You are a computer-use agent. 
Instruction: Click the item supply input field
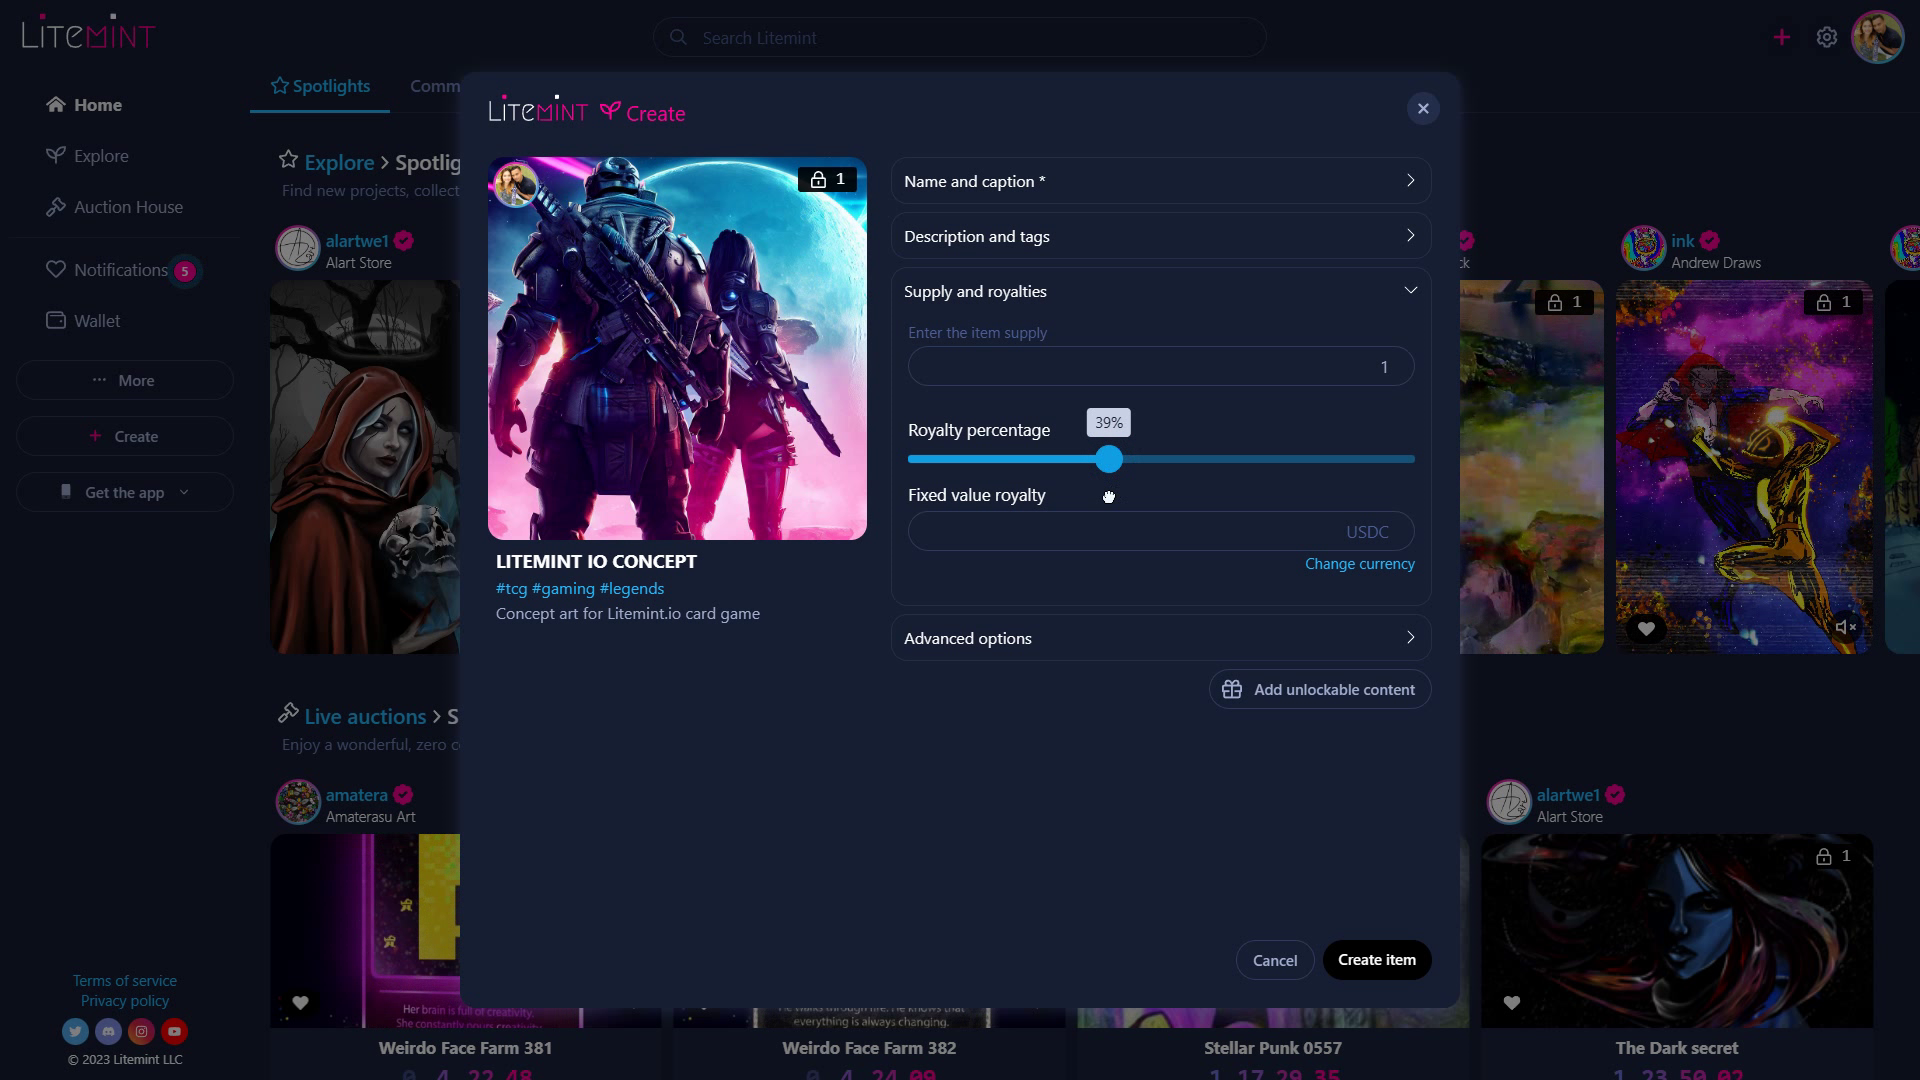(1160, 367)
